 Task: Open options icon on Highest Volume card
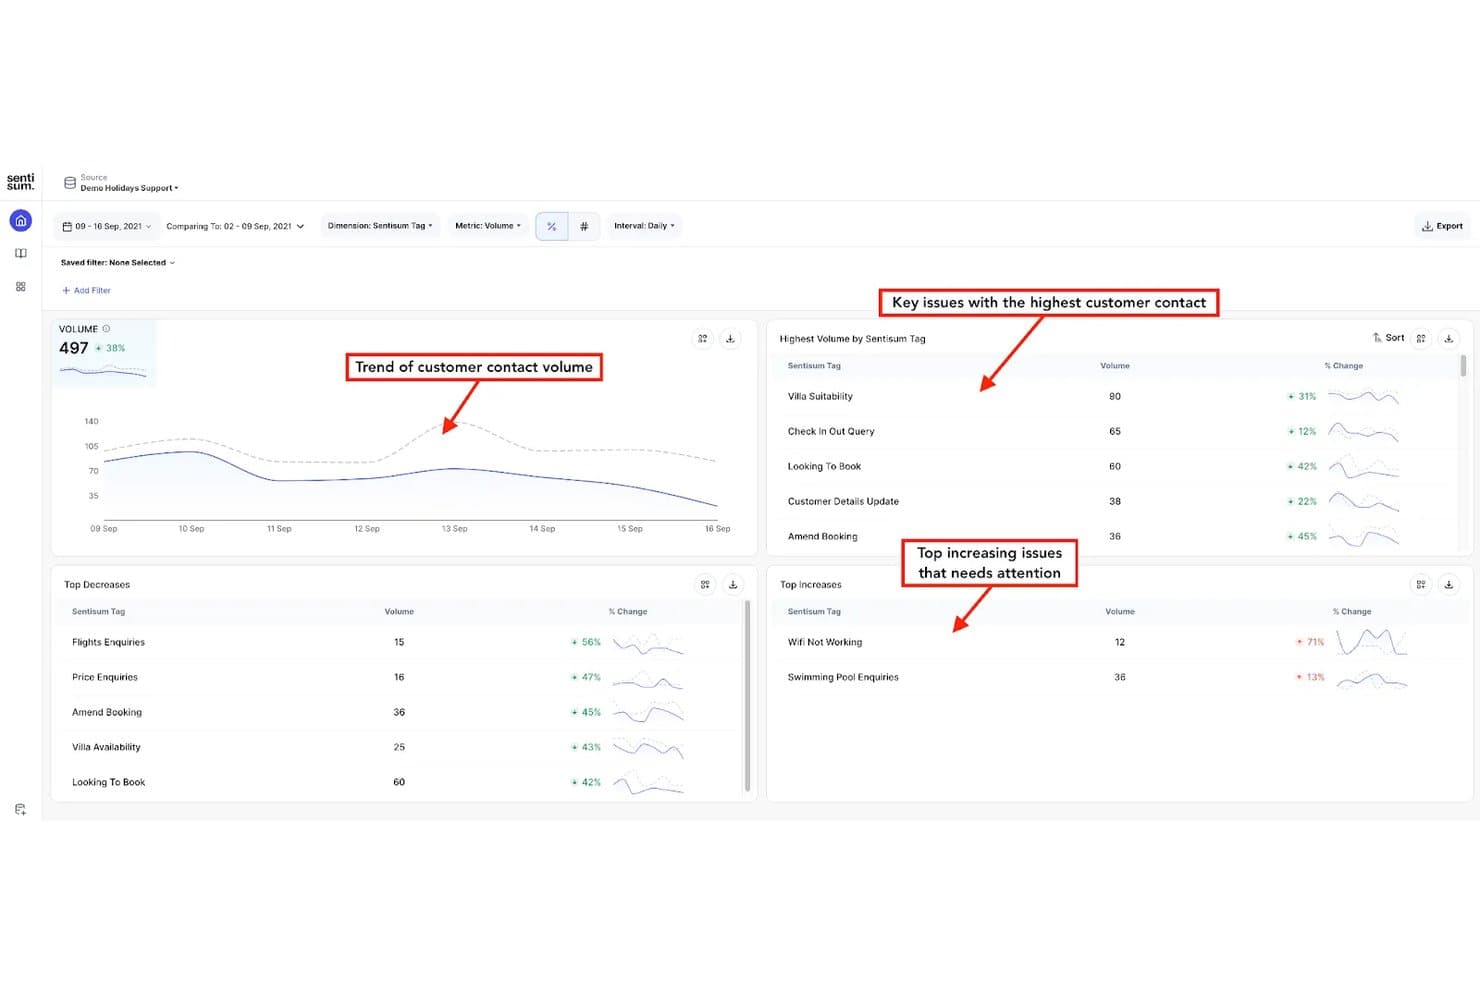1421,338
